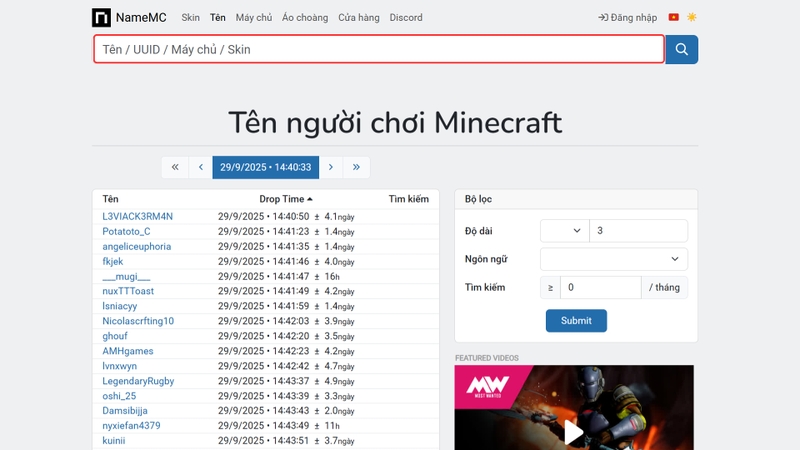Click the Tìm kiếm minimum value field

601,287
